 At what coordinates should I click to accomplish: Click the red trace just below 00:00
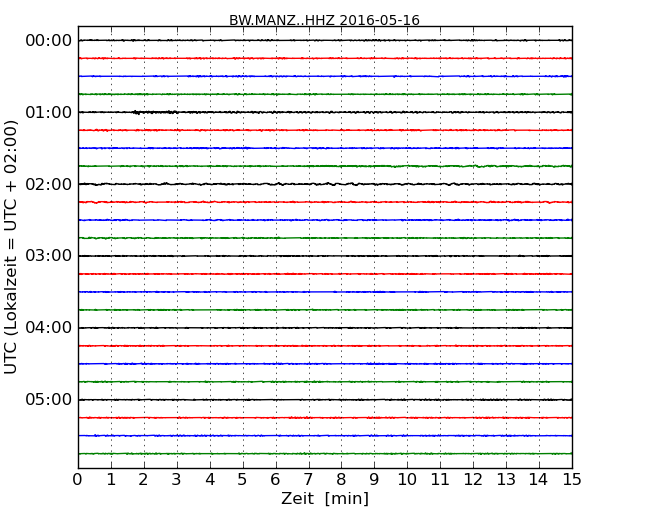325,58
